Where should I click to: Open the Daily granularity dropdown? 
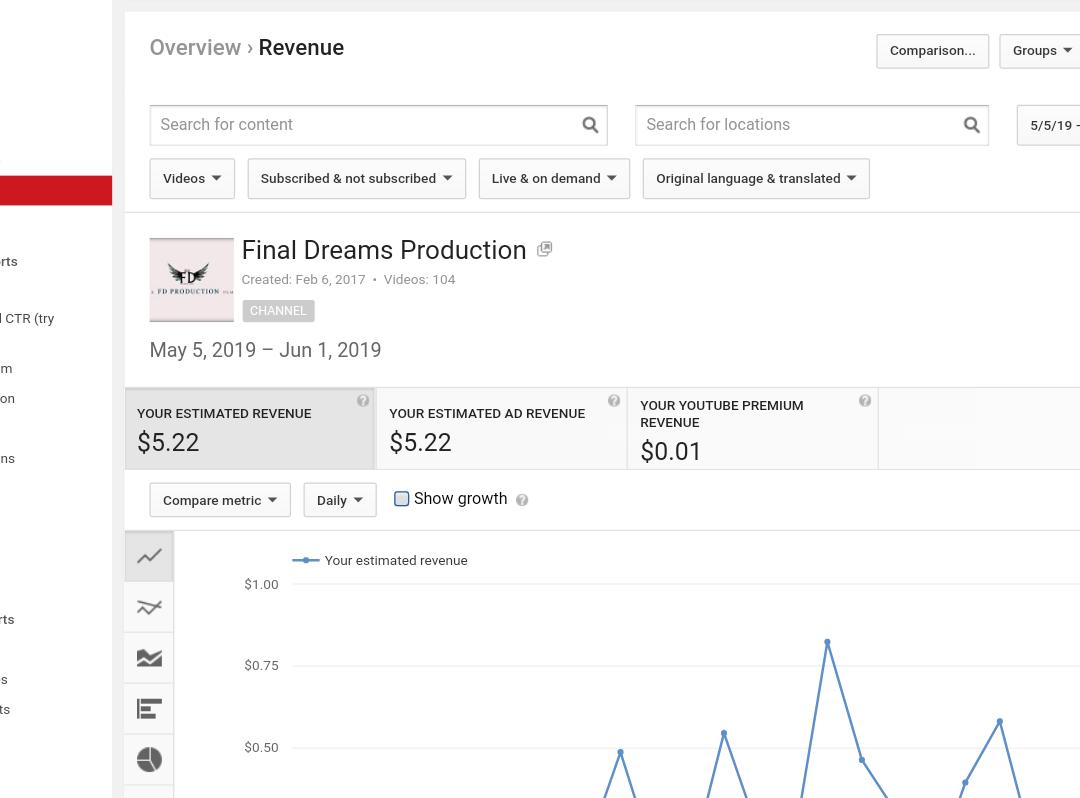[x=340, y=500]
